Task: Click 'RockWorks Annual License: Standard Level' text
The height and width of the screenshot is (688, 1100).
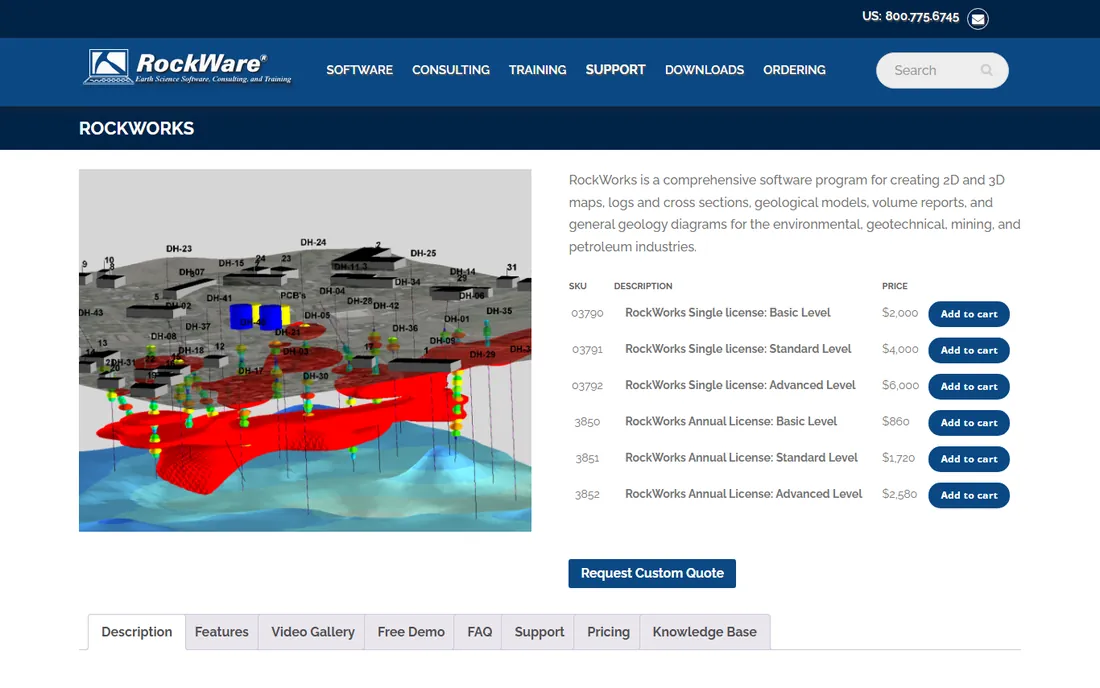Action: tap(742, 457)
